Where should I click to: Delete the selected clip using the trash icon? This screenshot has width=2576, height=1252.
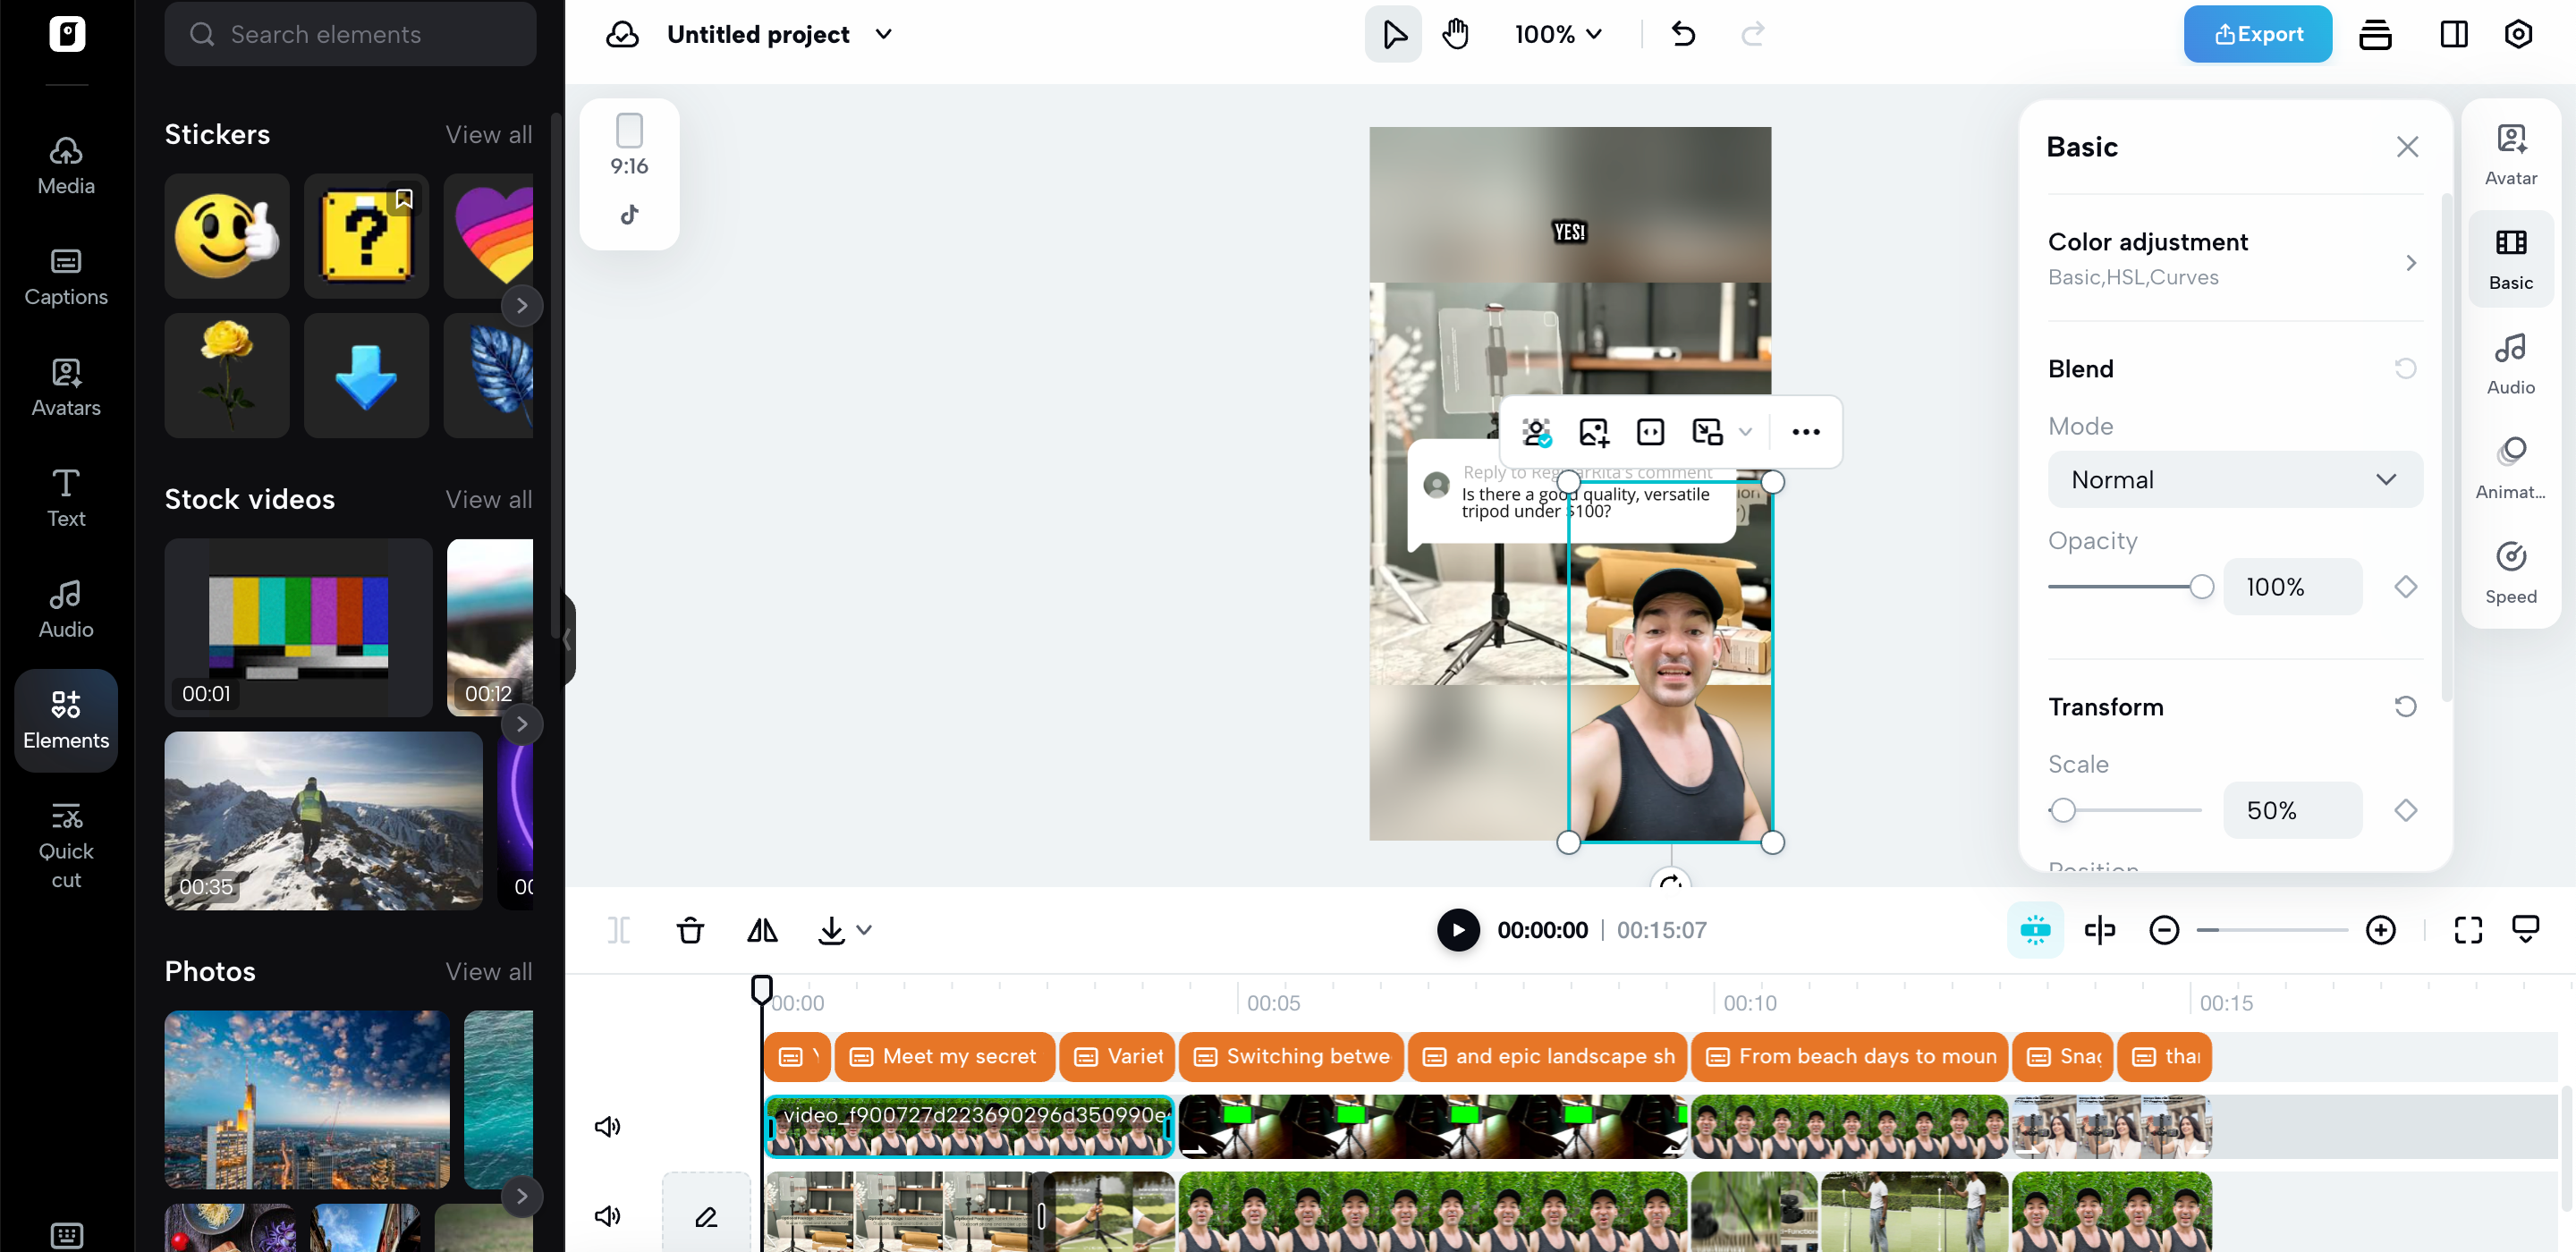click(x=690, y=930)
